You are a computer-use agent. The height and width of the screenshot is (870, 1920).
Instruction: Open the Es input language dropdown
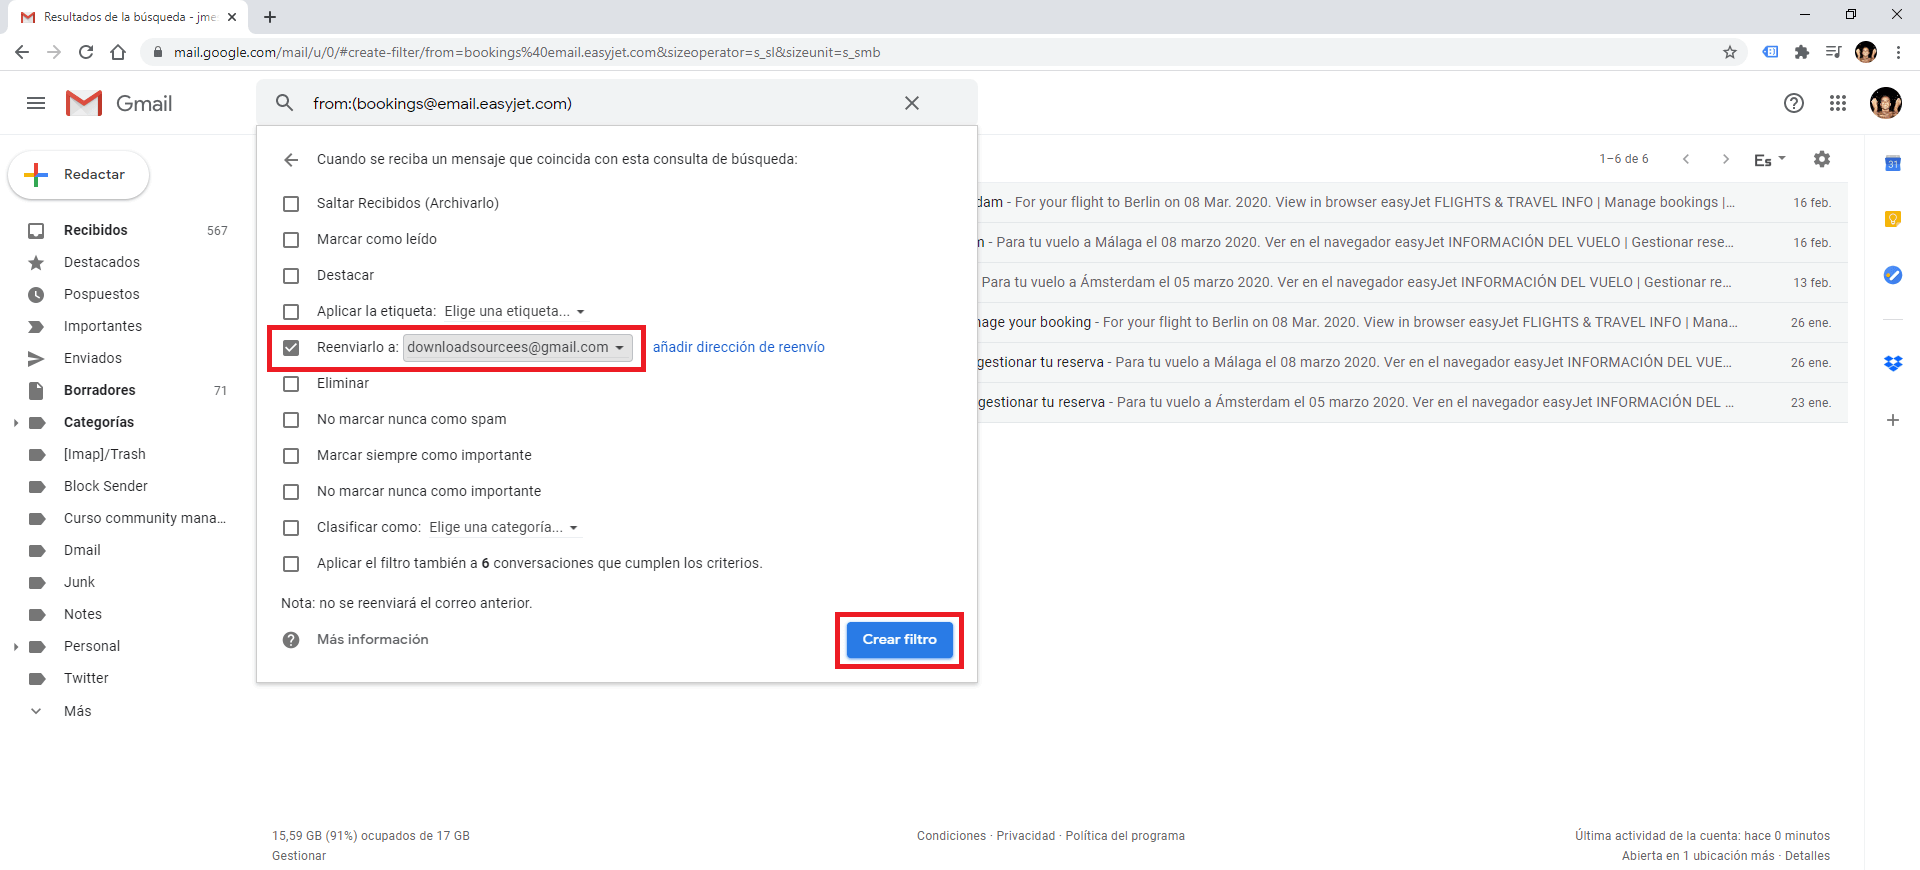click(x=1769, y=160)
